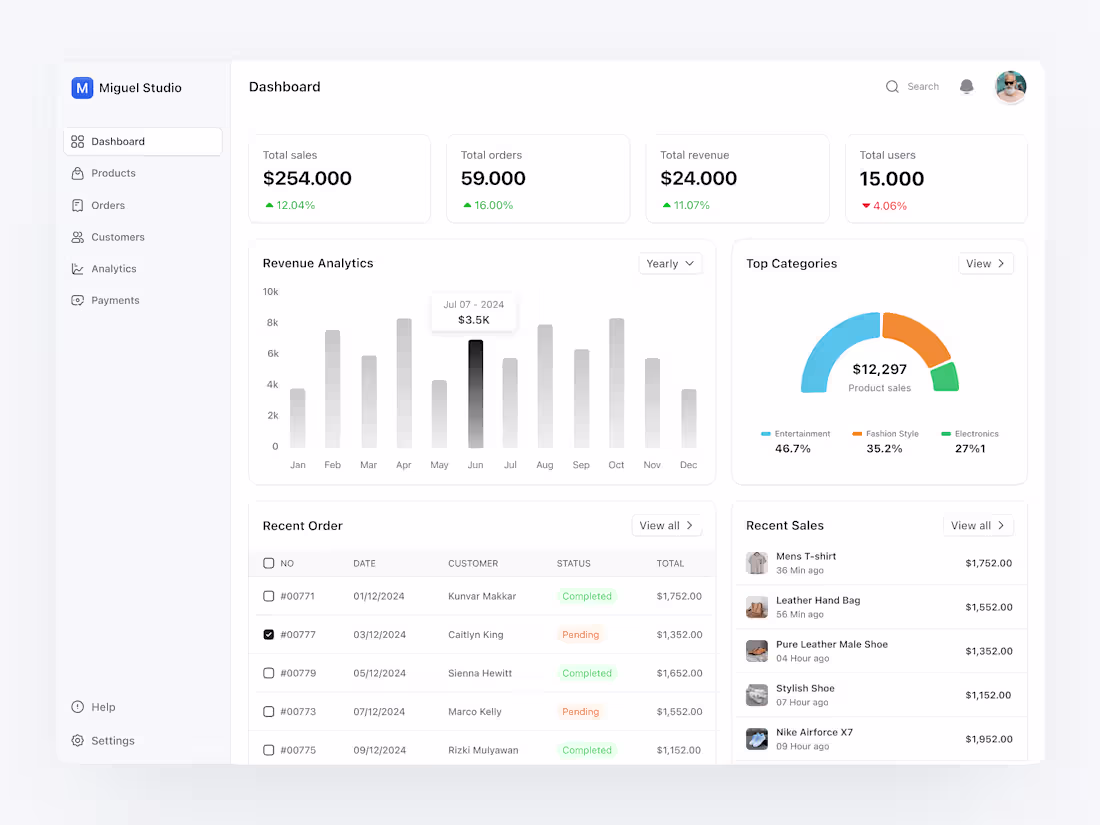Select the Payments icon
The width and height of the screenshot is (1100, 825).
pos(78,300)
